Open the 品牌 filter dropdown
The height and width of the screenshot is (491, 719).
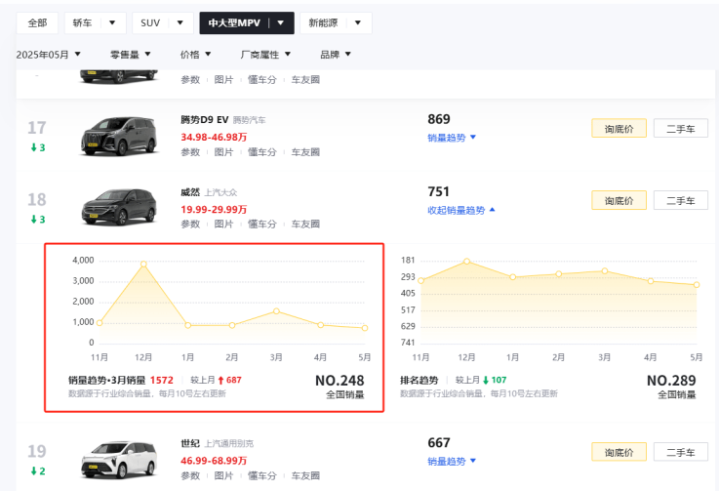point(335,55)
